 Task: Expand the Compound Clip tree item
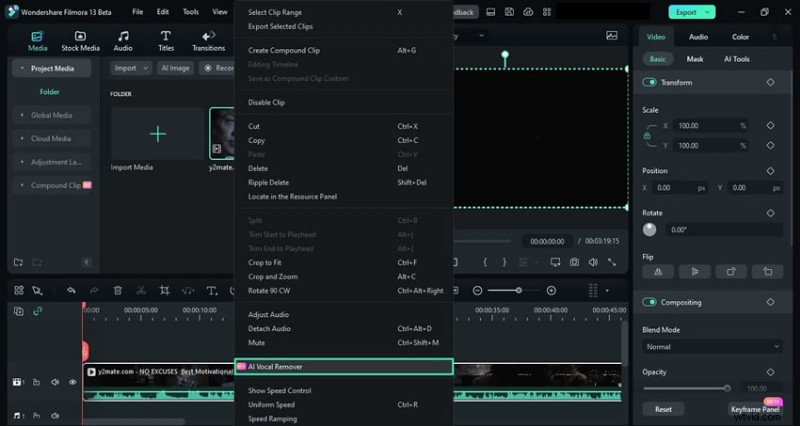click(22, 185)
